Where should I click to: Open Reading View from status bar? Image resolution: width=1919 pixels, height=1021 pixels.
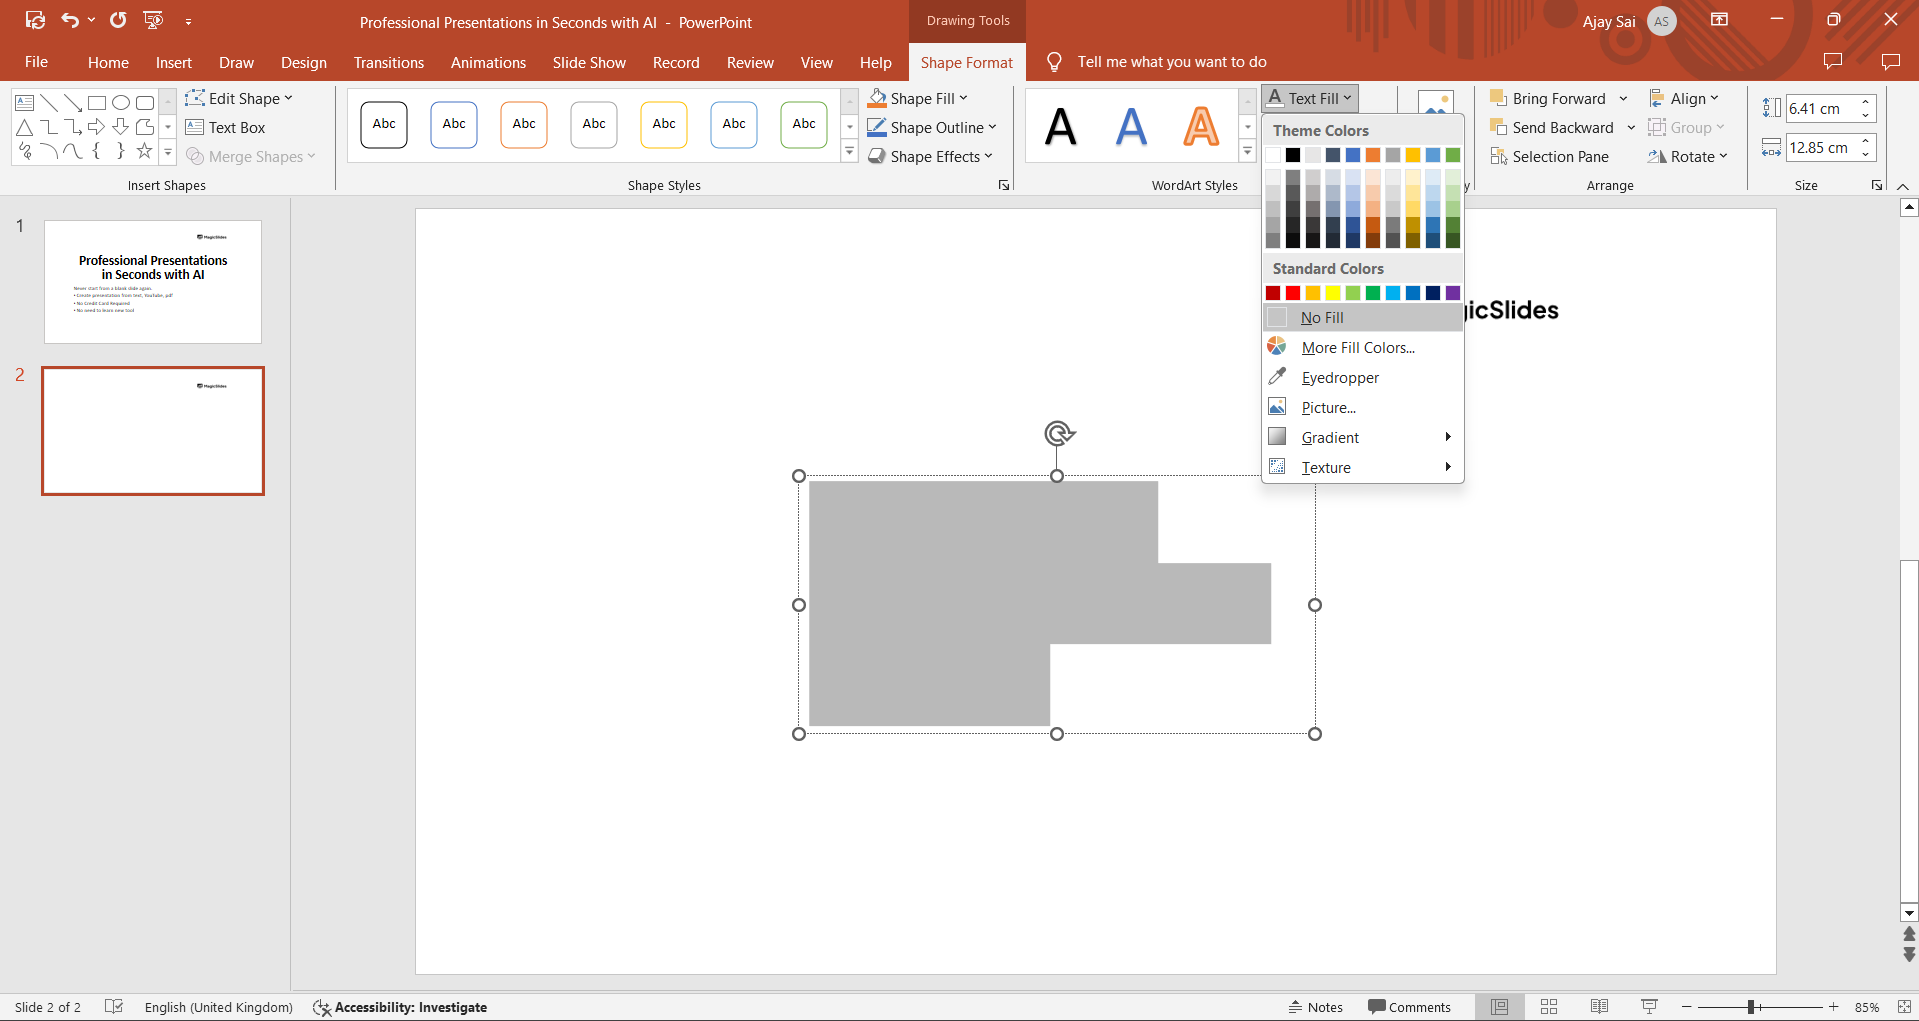coord(1599,1007)
